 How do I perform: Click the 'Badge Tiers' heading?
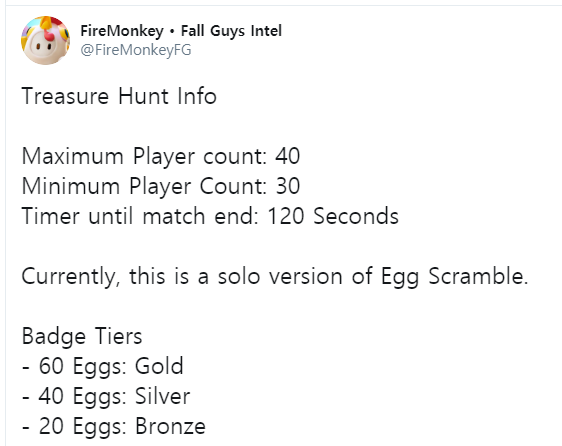point(82,336)
